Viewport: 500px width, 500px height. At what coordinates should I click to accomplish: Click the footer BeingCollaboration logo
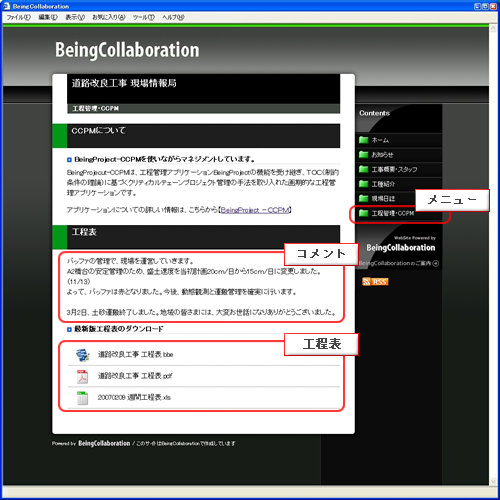click(104, 443)
